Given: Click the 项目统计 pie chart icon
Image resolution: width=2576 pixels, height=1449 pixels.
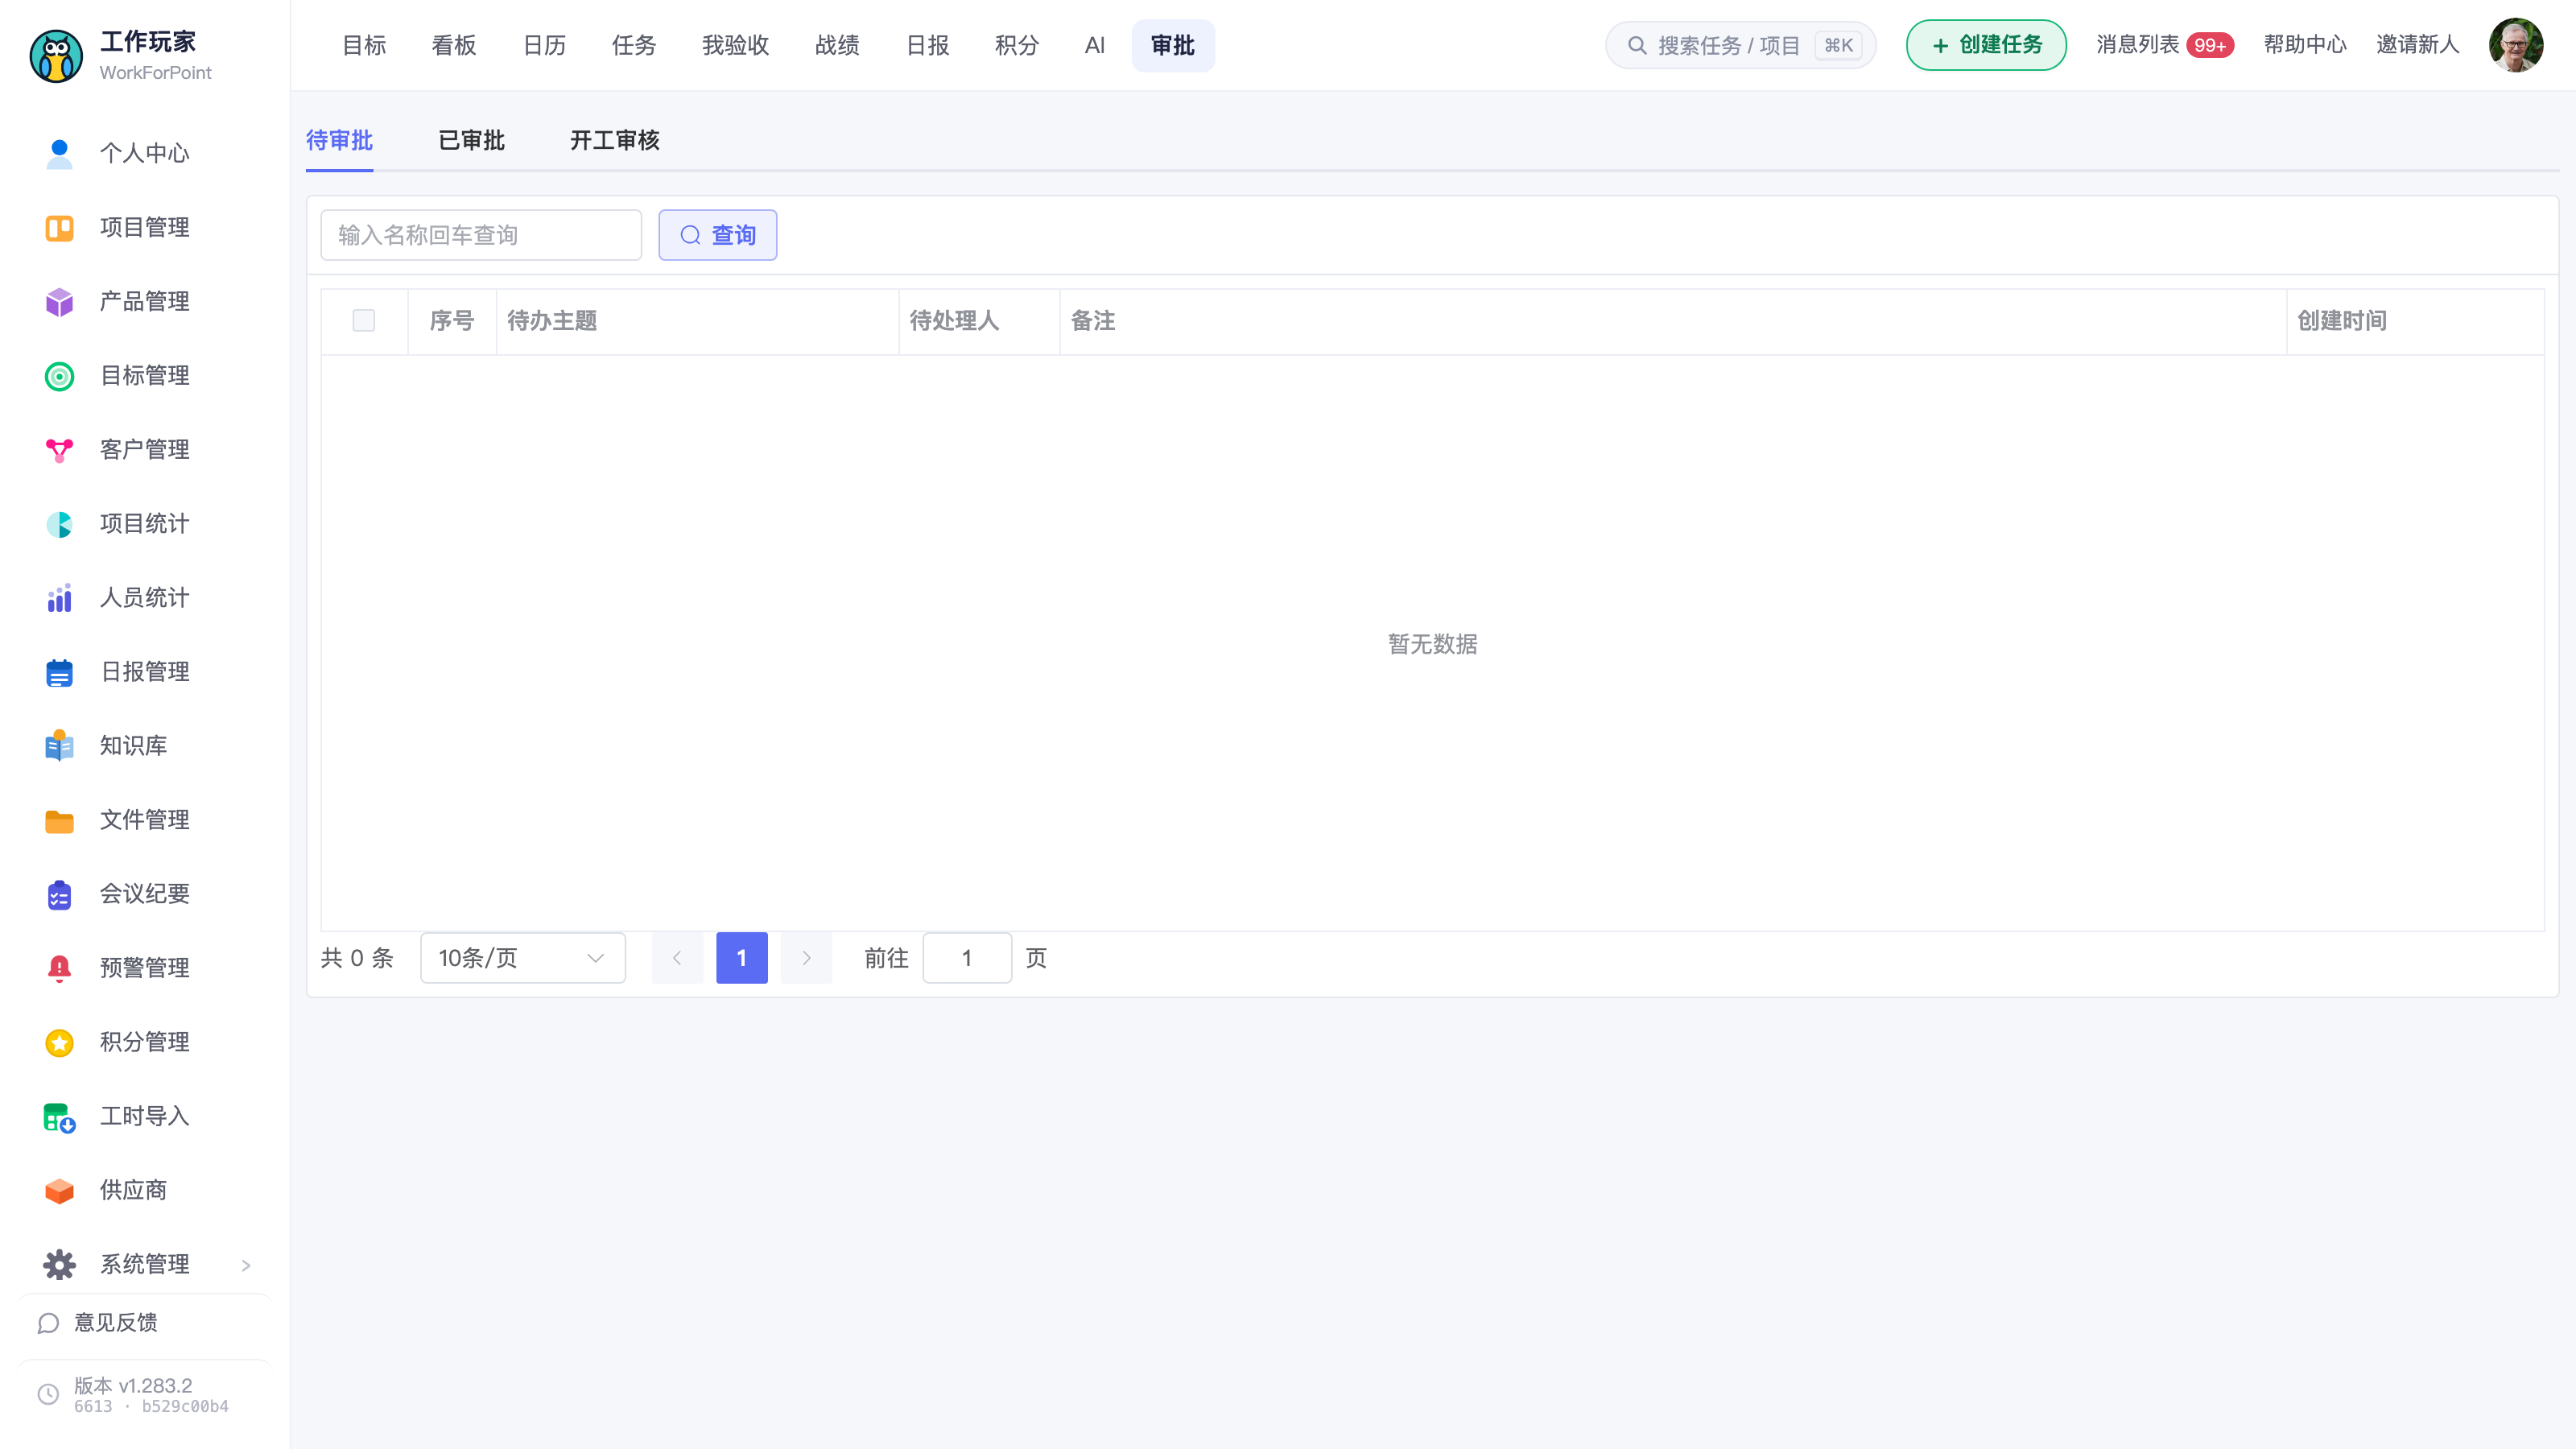Looking at the screenshot, I should (x=59, y=524).
